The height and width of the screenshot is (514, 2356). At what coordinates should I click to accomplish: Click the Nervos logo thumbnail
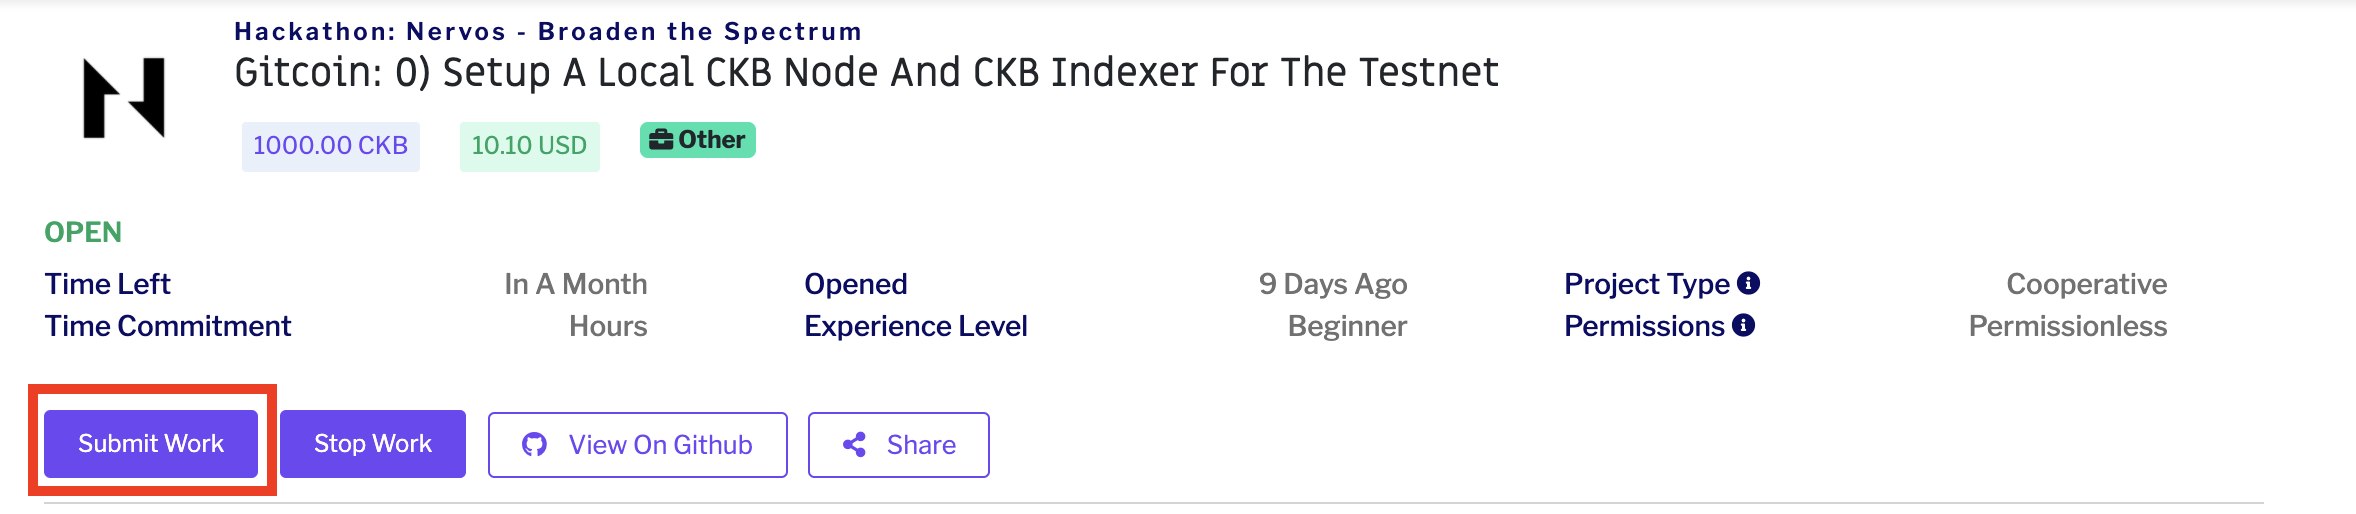click(124, 98)
